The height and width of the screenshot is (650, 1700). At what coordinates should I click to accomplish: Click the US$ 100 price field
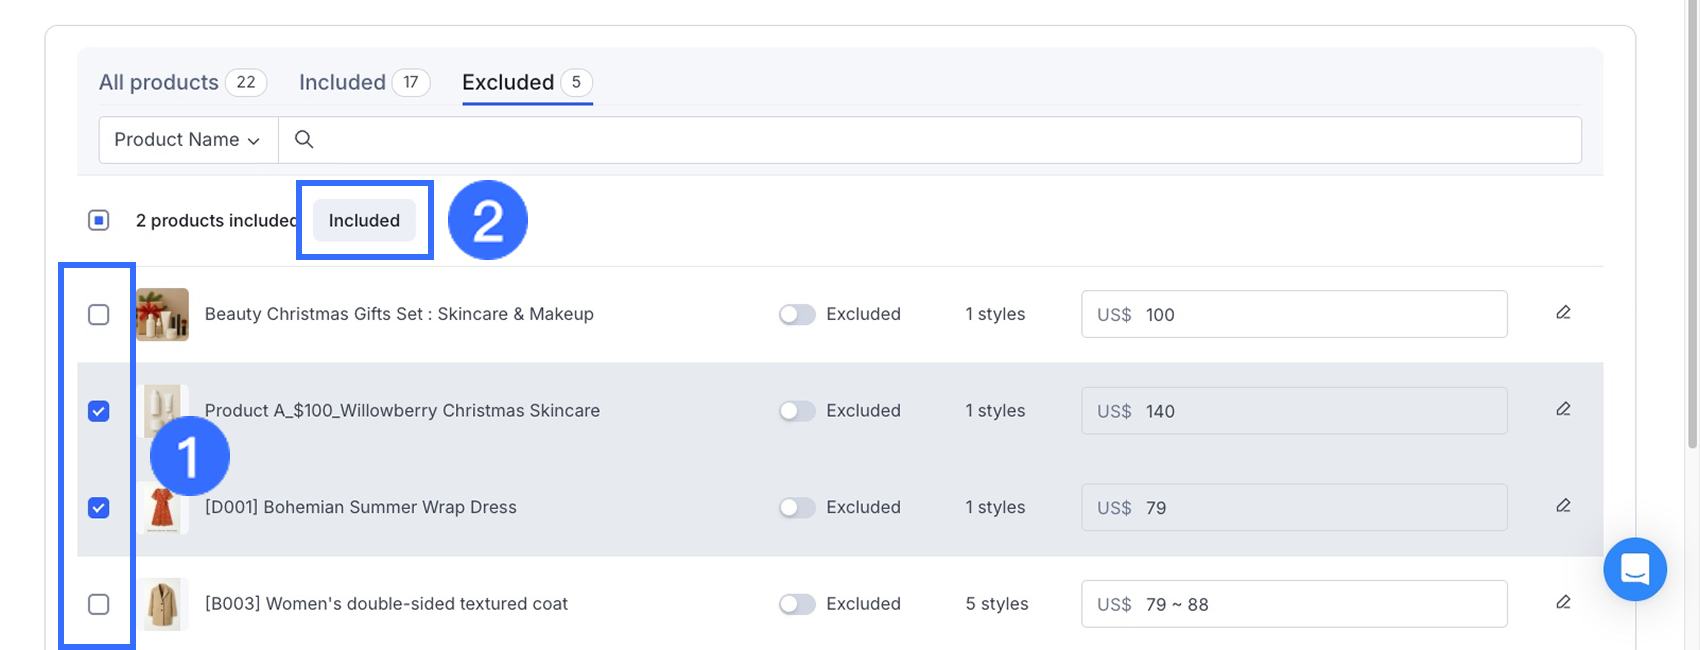tap(1293, 315)
